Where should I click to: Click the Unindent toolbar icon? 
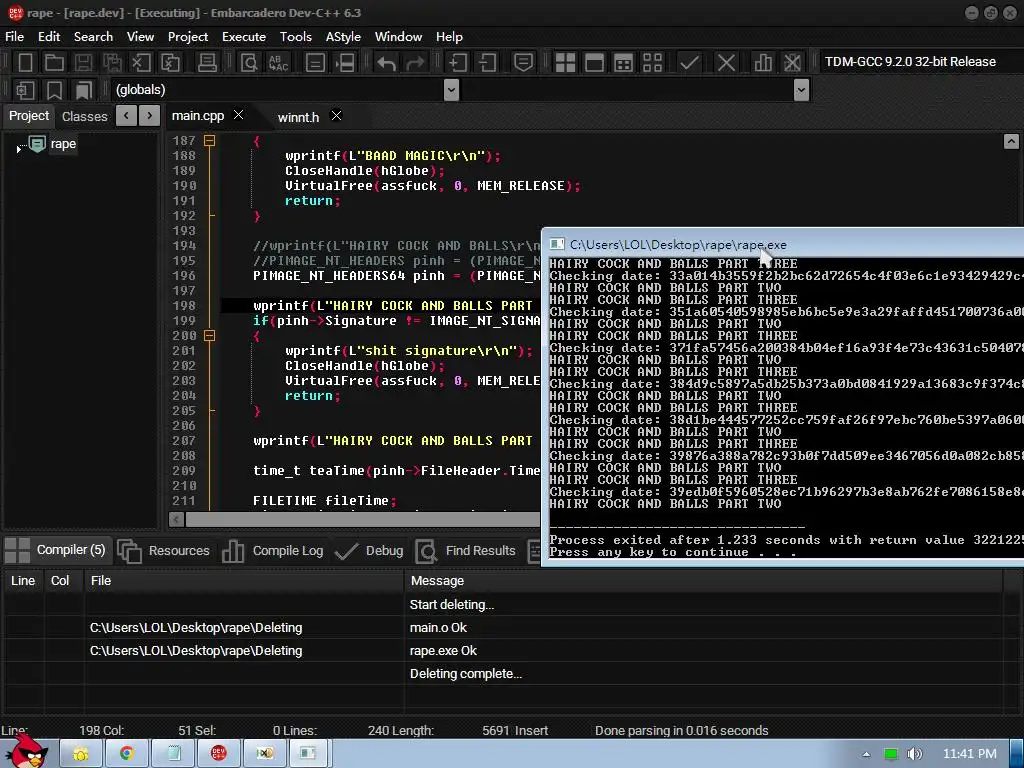coord(487,63)
